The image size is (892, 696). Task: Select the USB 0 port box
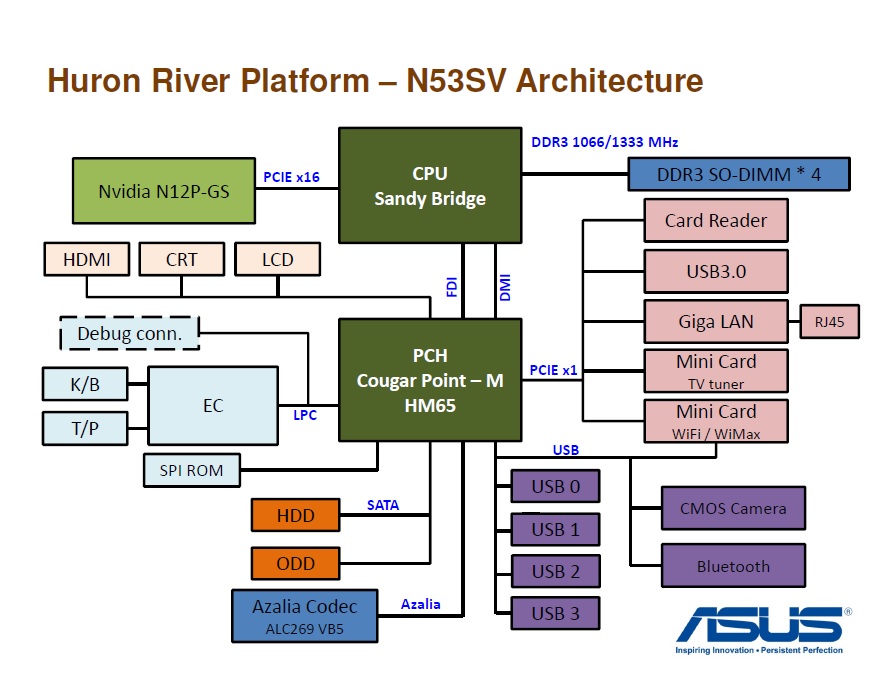tap(555, 486)
